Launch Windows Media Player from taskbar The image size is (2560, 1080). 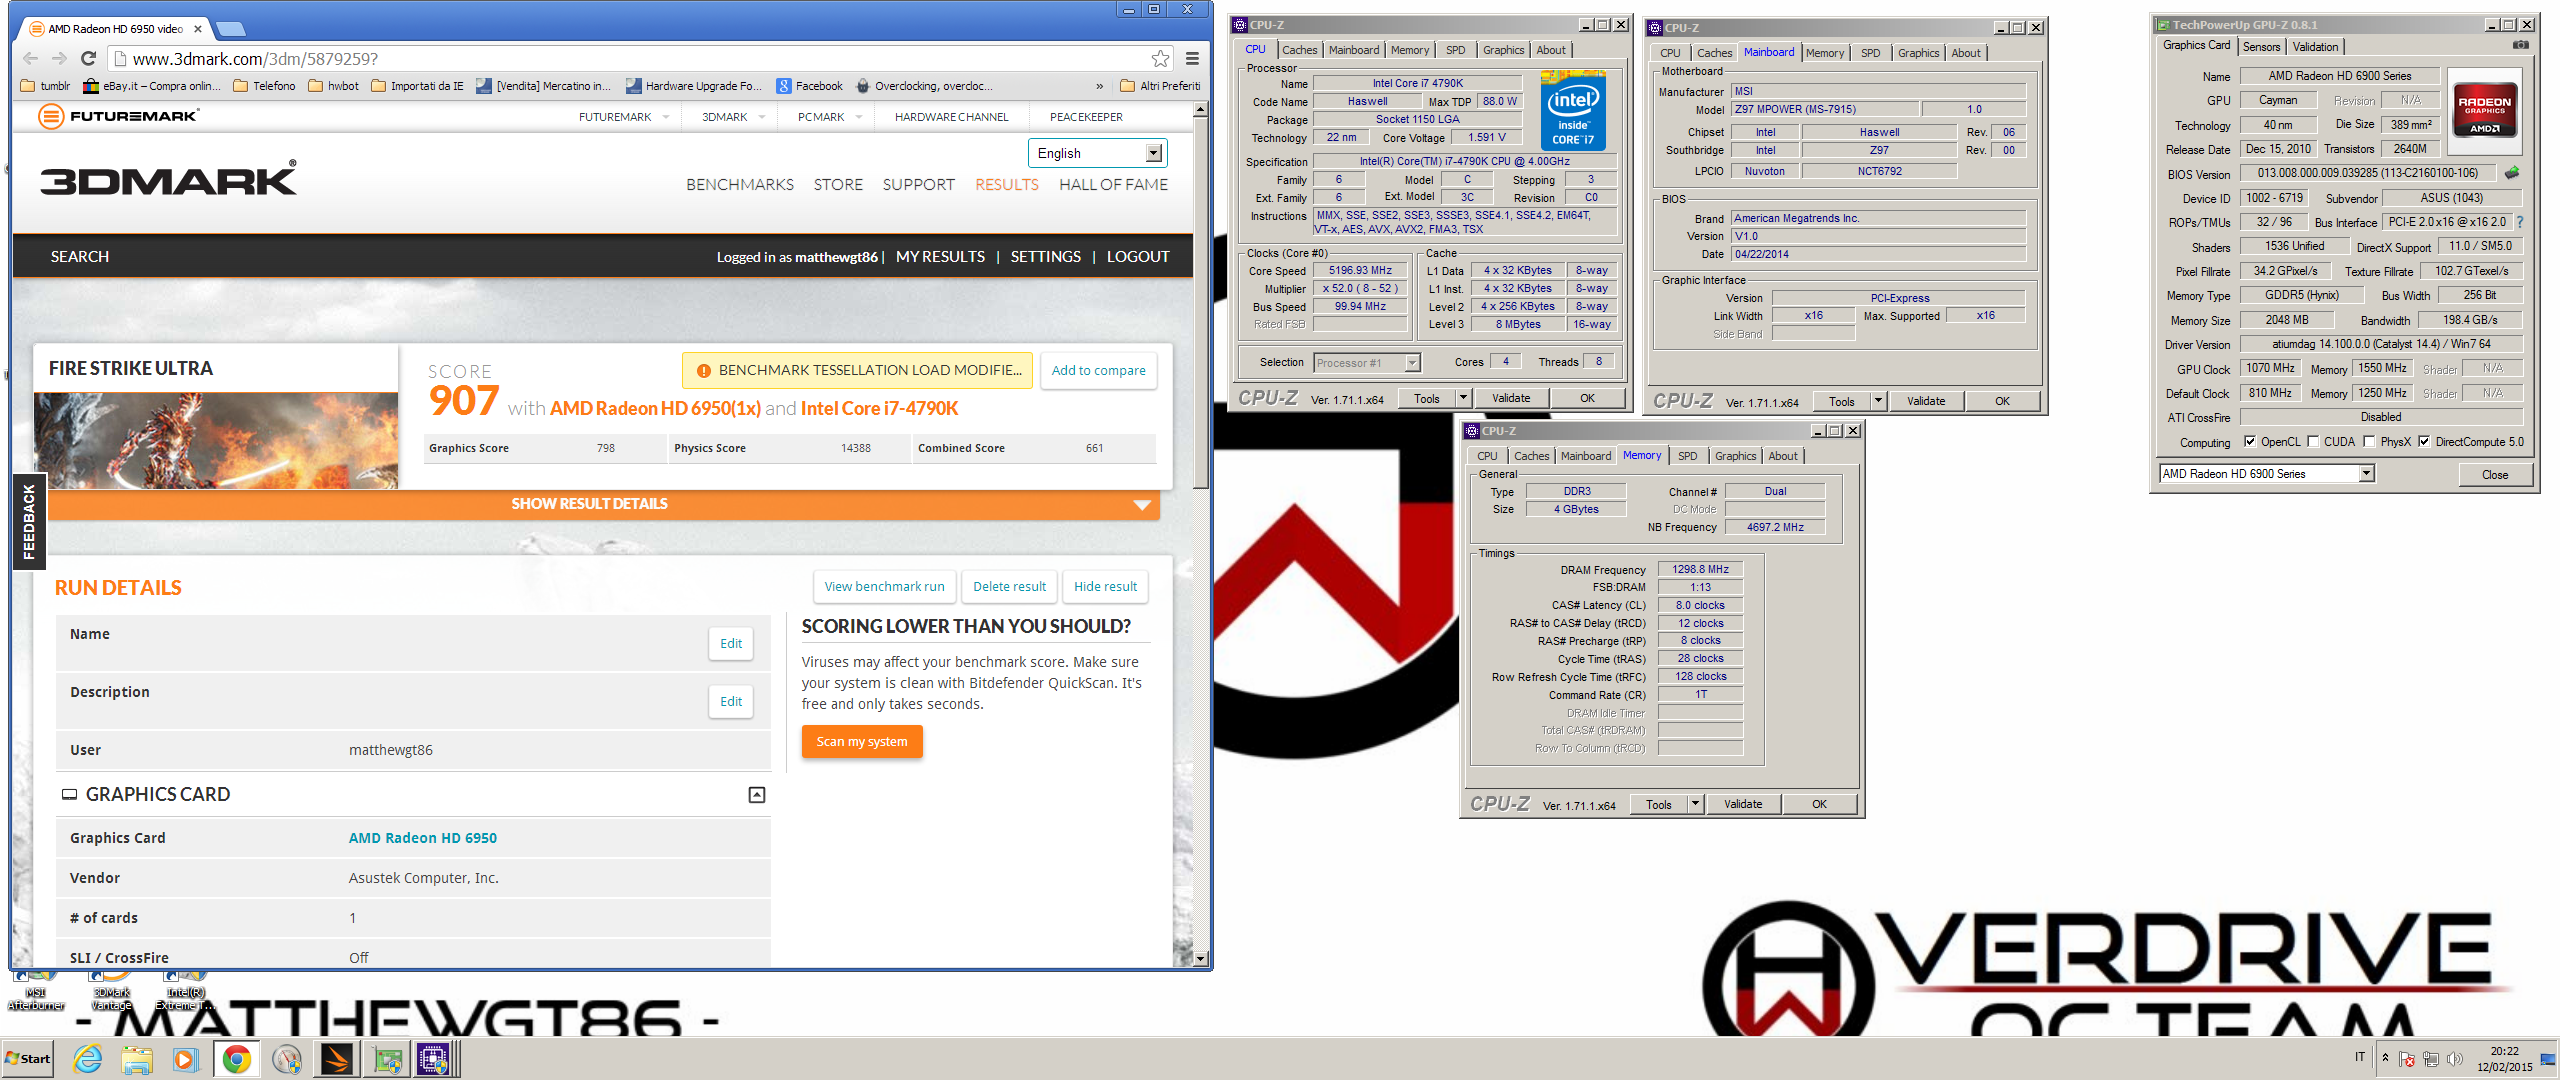185,1059
